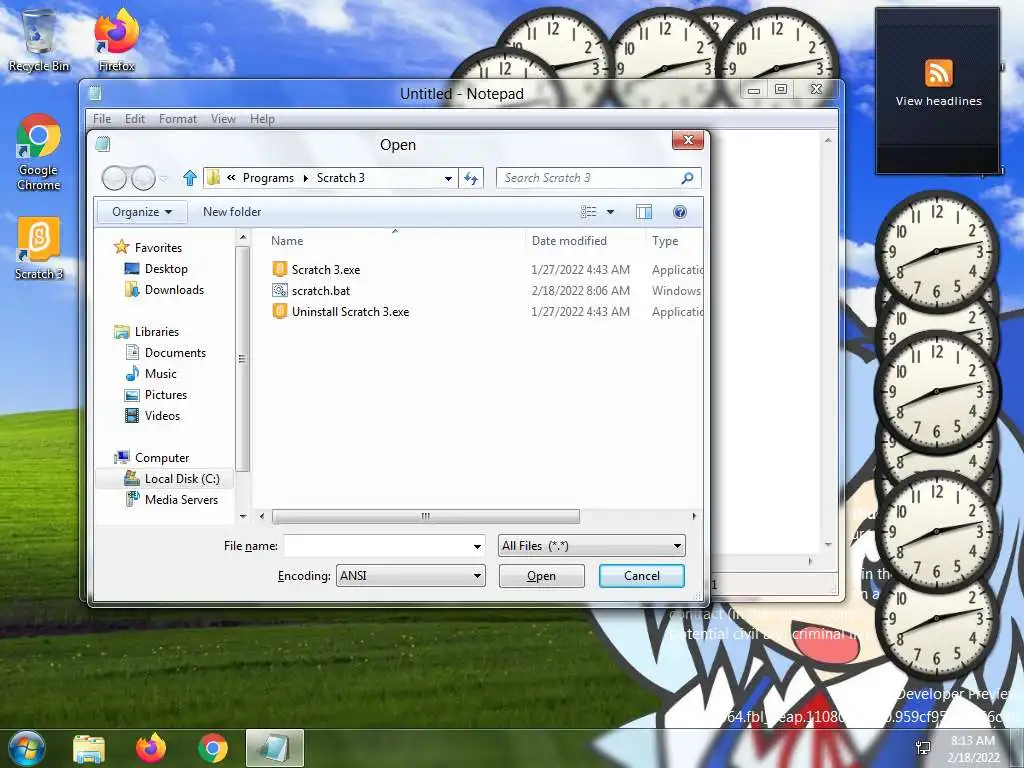Select Media Servers in navigation pane

pos(181,500)
